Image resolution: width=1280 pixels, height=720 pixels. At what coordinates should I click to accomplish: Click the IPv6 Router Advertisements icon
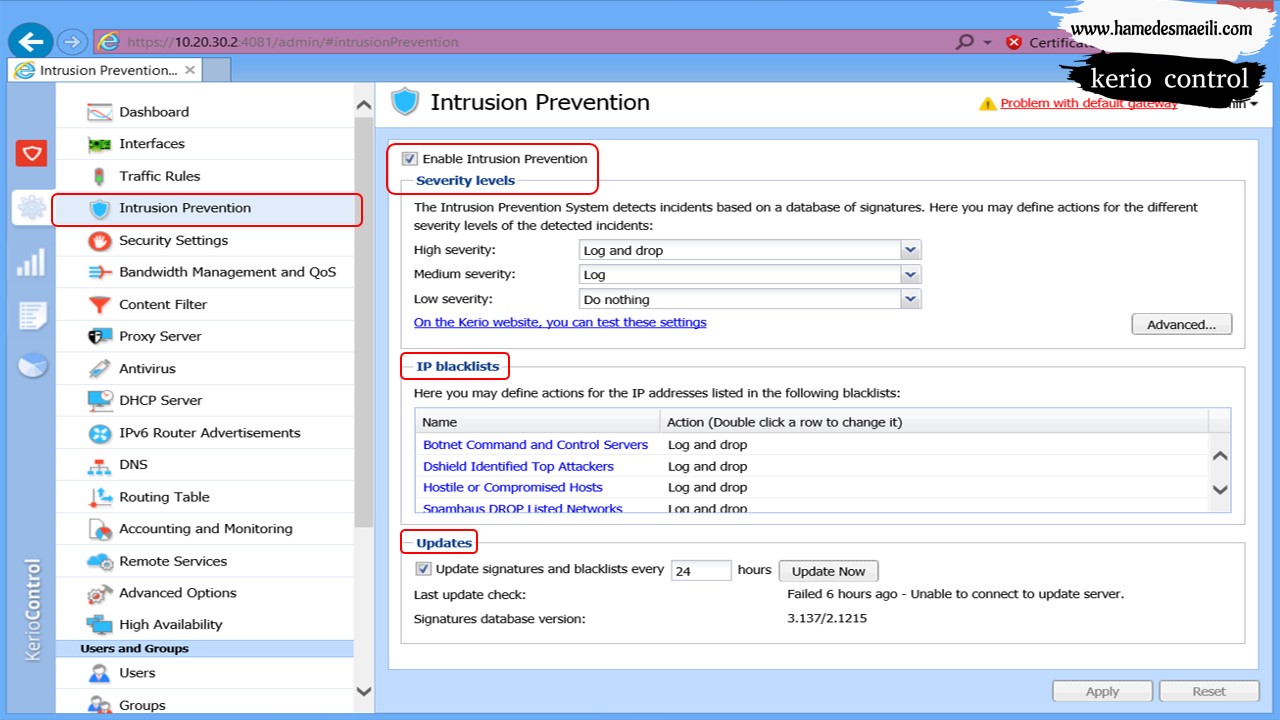coord(99,433)
